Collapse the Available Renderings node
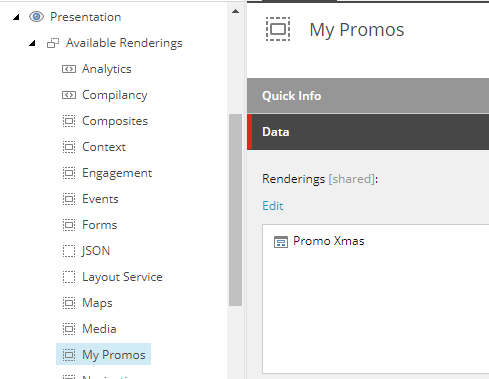 (x=32, y=43)
